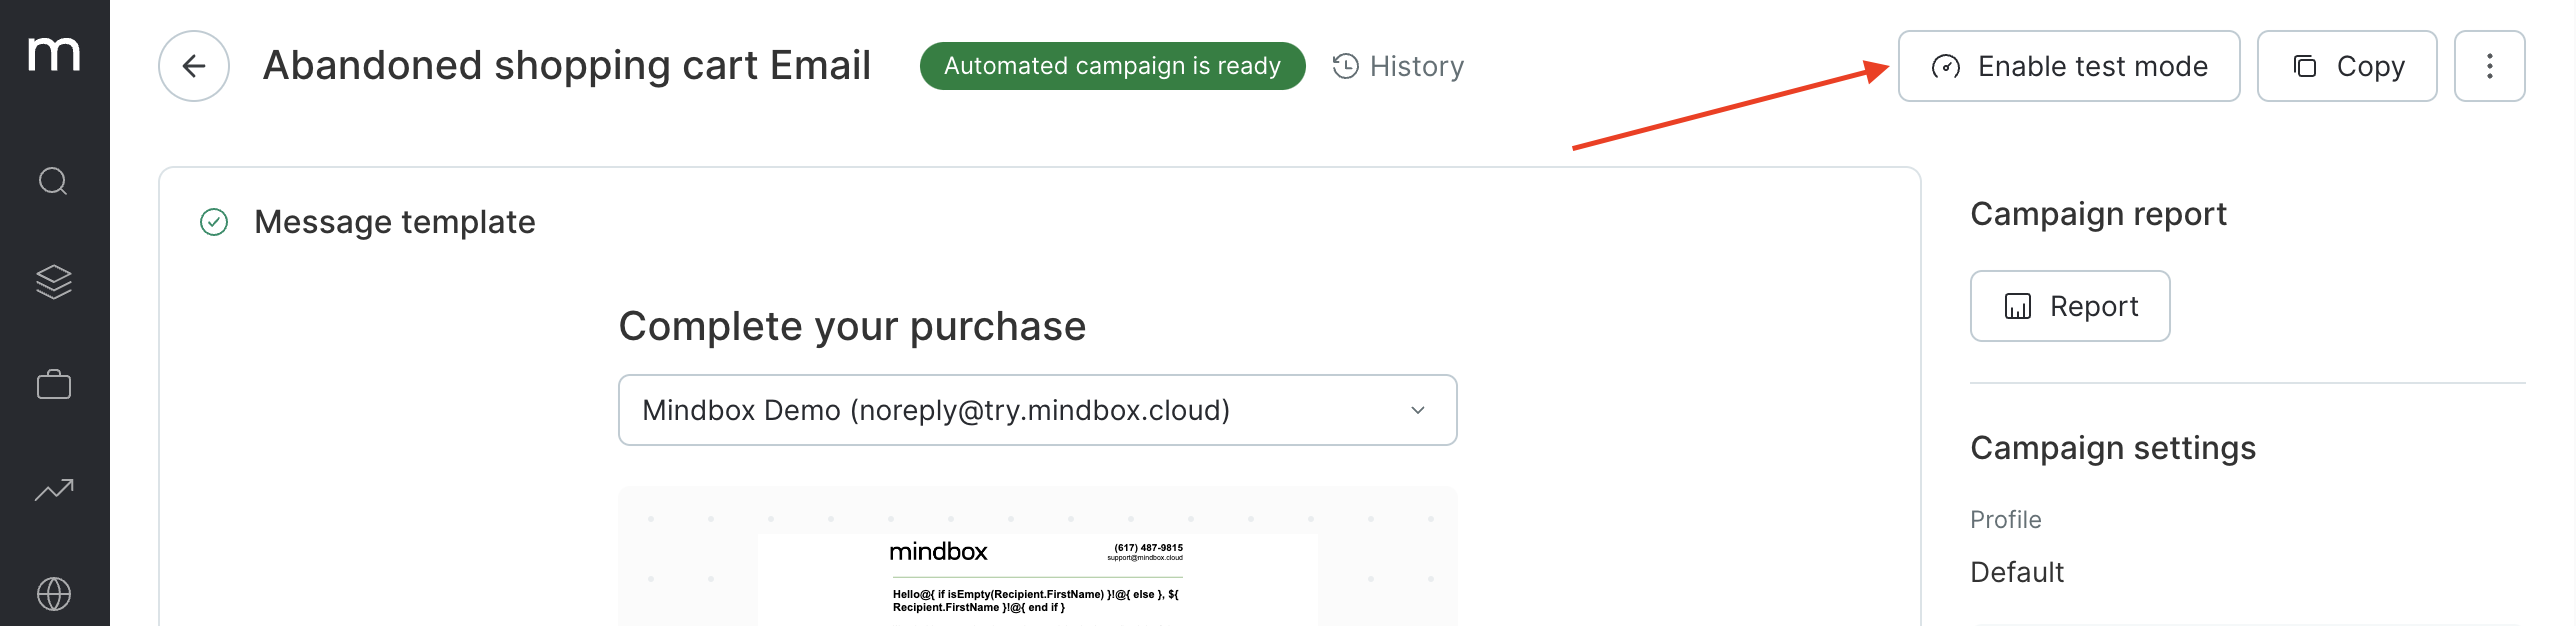Click the Message template green check icon
The image size is (2576, 626).
coord(214,222)
